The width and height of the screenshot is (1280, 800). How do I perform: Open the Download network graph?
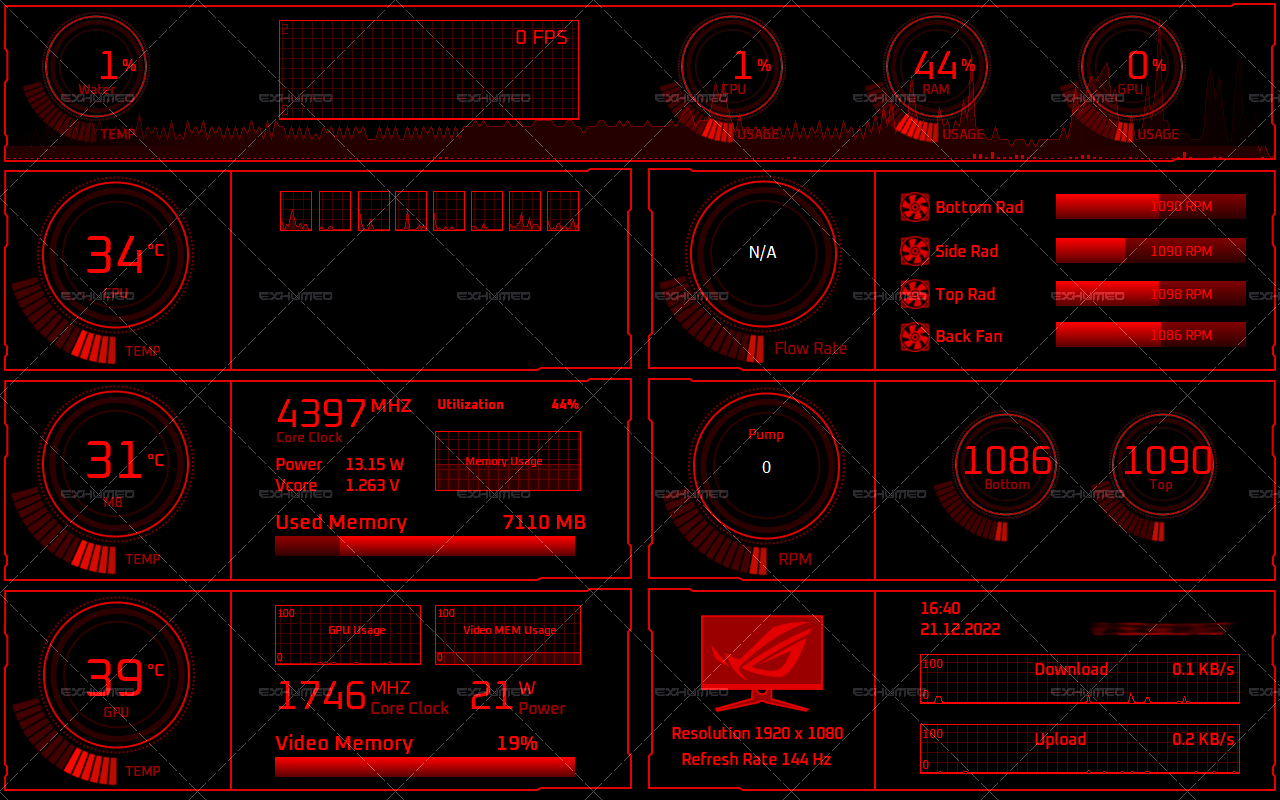point(1080,675)
